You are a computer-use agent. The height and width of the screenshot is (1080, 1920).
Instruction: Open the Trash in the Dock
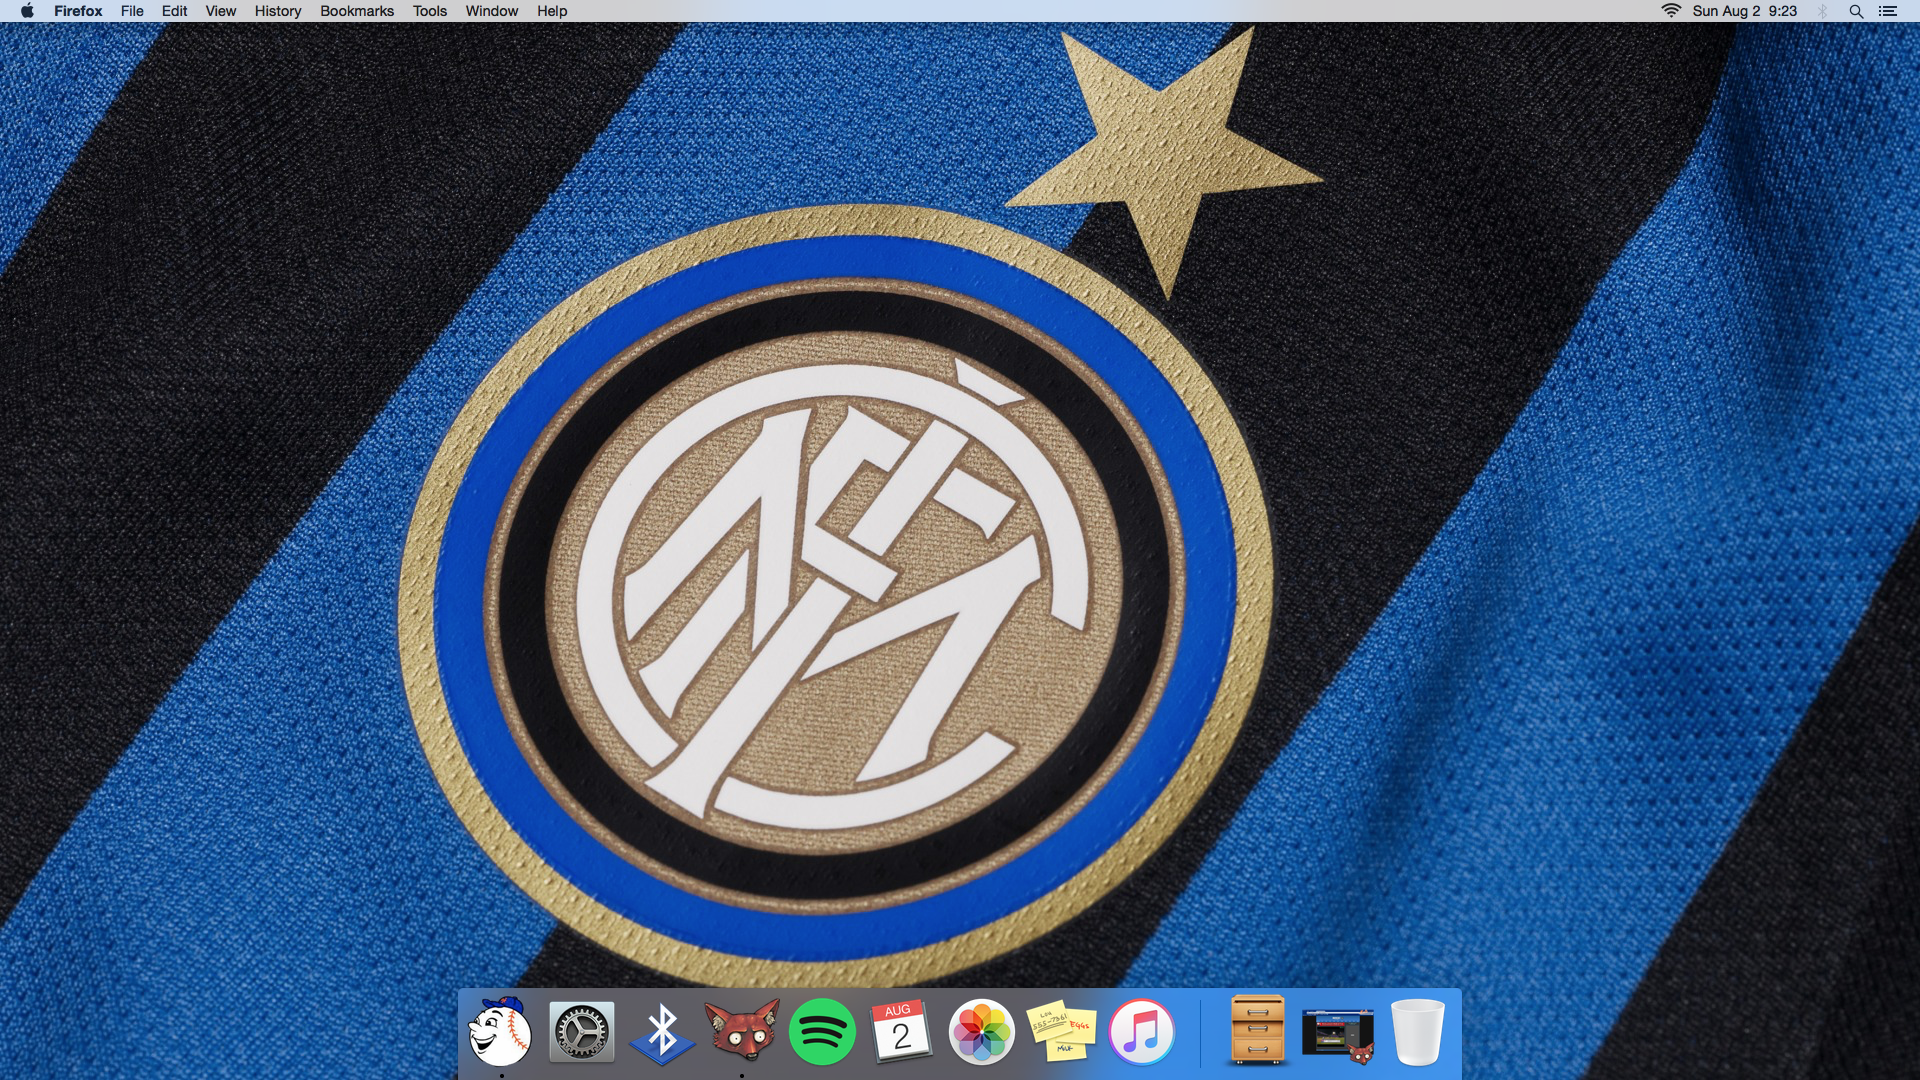click(x=1418, y=1032)
